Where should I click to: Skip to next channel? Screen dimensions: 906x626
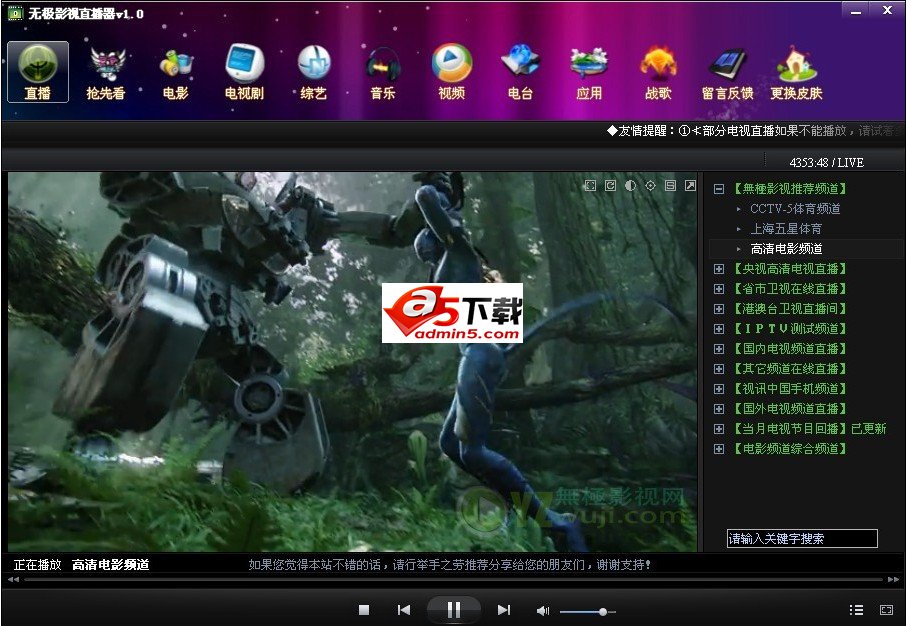(x=504, y=610)
